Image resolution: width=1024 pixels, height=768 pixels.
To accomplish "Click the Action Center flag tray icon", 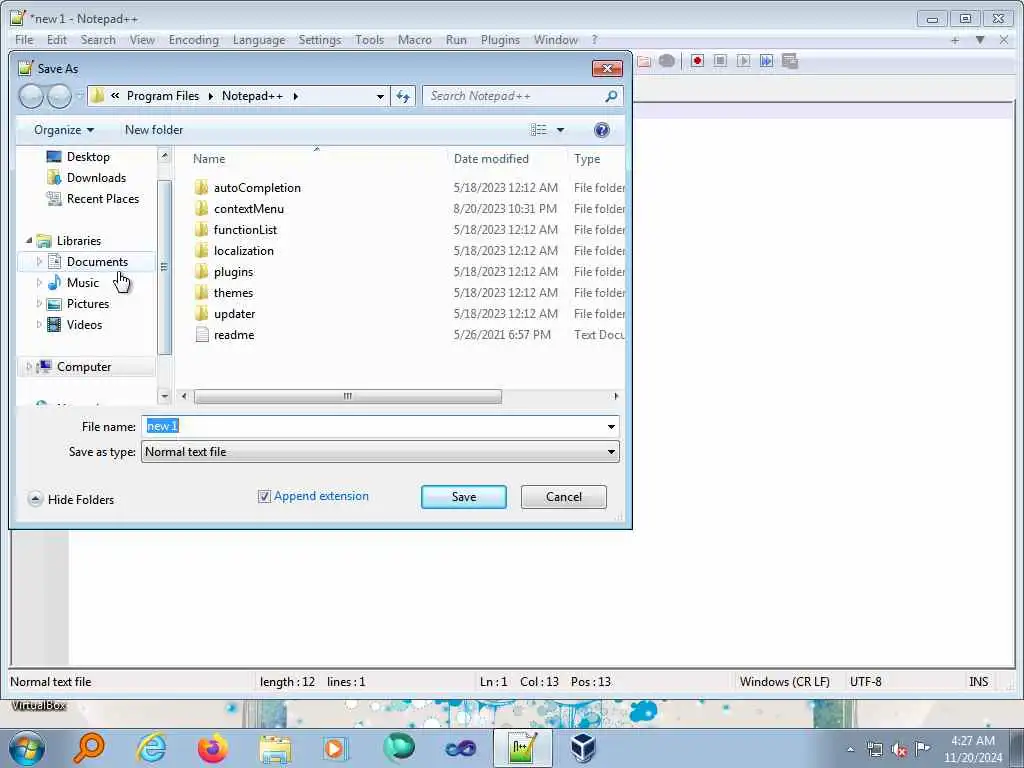I will pos(922,748).
